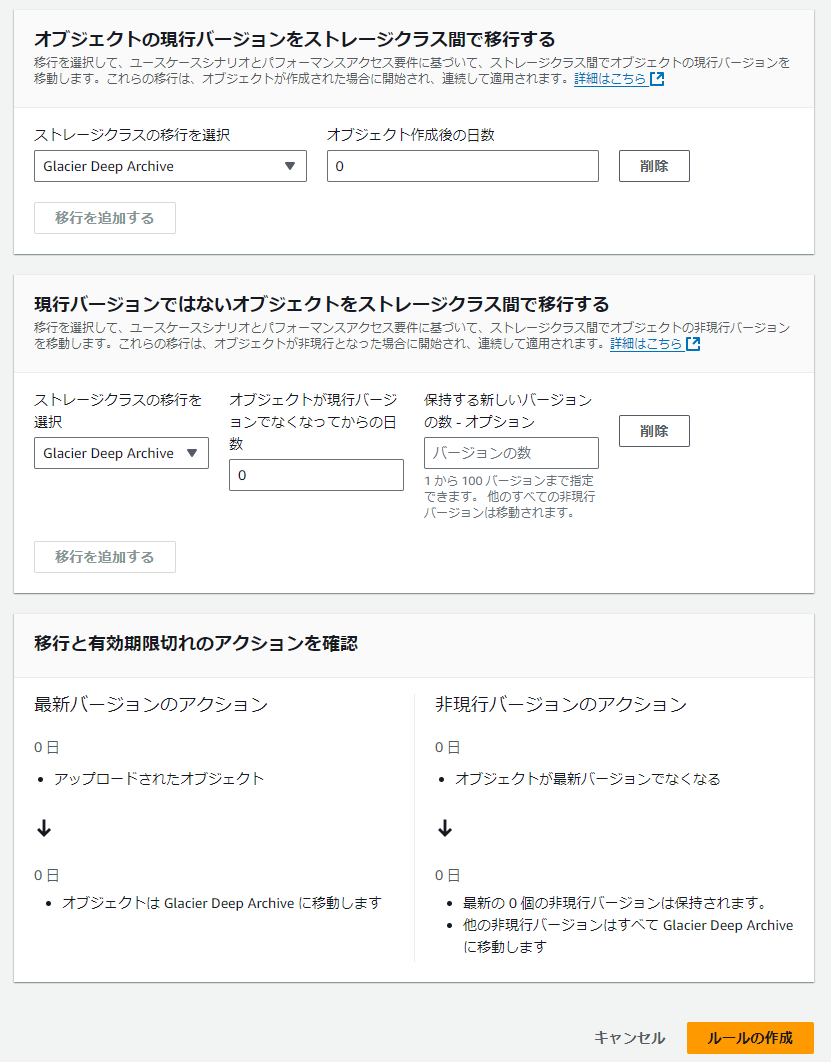The image size is (831, 1062).
Task: Click heading 移行と有効期限切れのアクションを確認
Action: 196,643
